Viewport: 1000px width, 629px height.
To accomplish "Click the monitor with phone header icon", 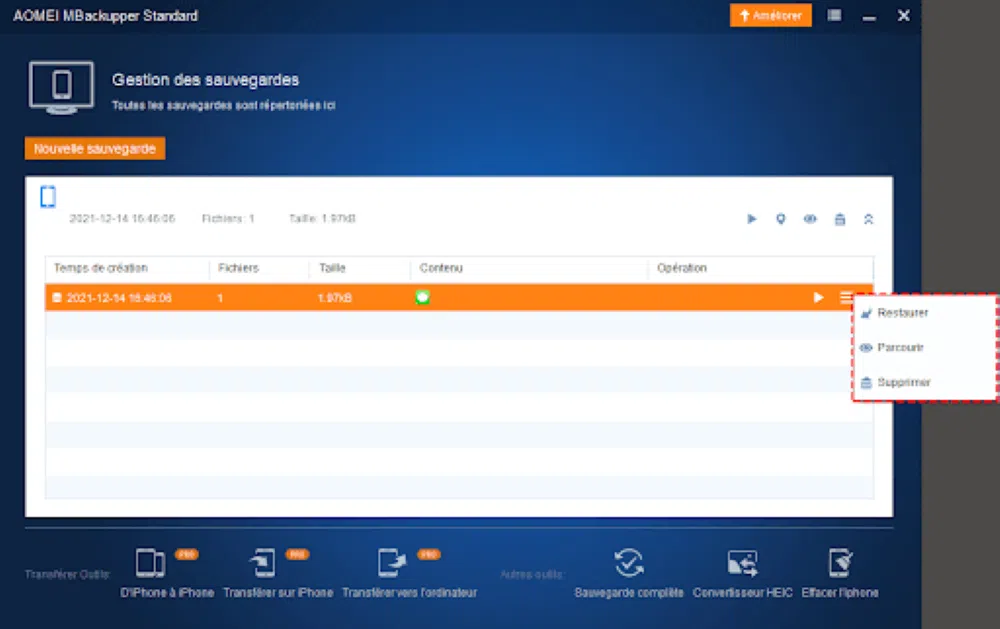I will point(61,88).
